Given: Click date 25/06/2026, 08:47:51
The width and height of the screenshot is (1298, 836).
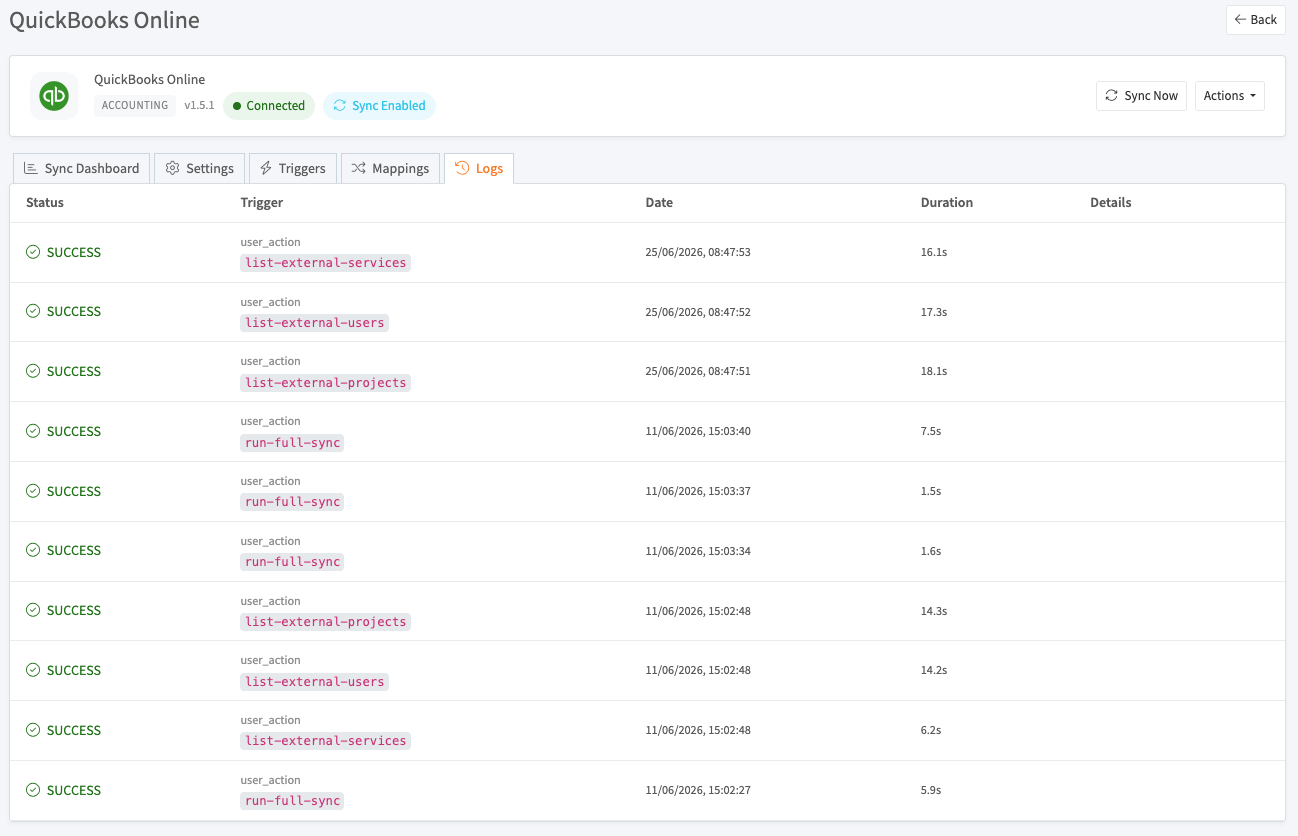Looking at the screenshot, I should coord(698,371).
